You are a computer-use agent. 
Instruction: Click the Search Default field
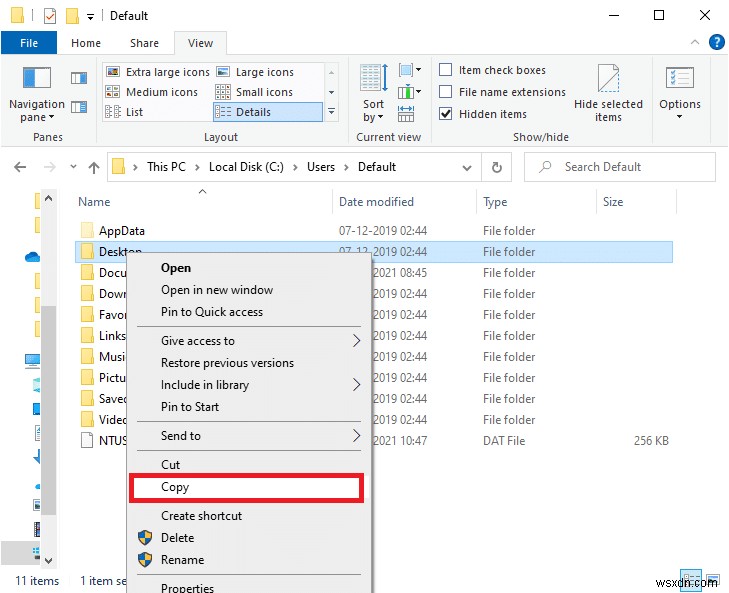point(620,167)
